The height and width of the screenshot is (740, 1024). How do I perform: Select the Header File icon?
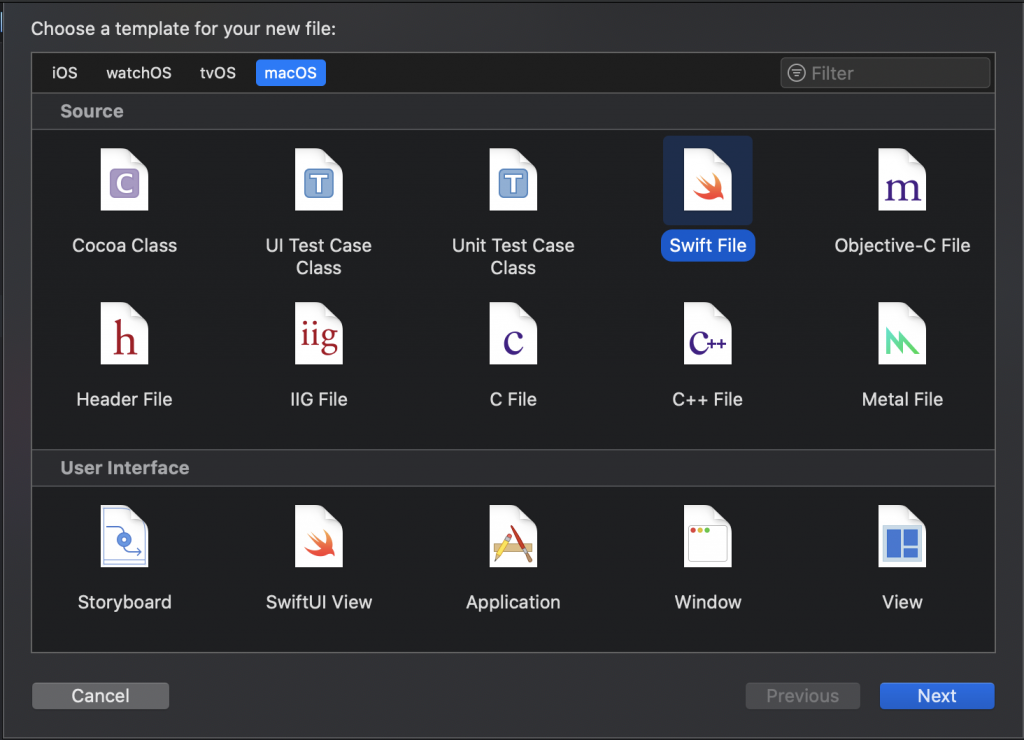tap(124, 333)
